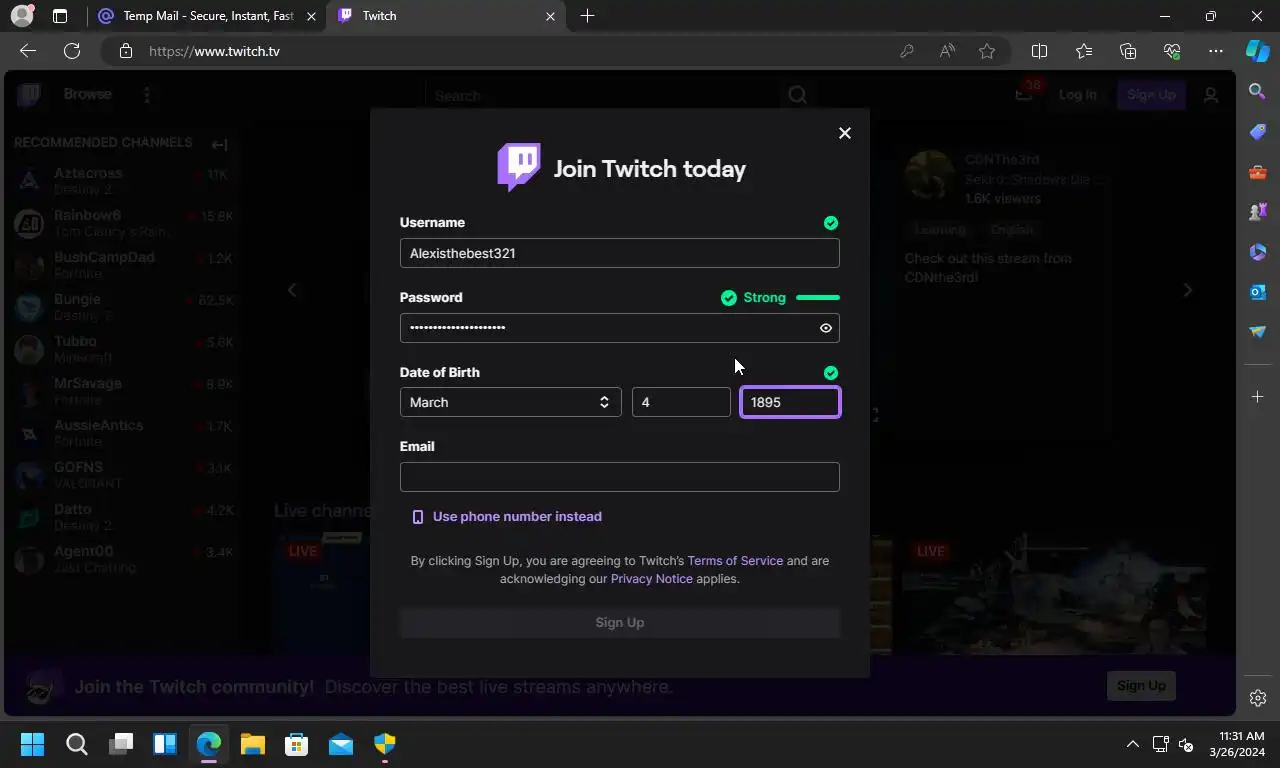Click the address bar URL www.twitch.tv
This screenshot has width=1280, height=768.
(x=214, y=51)
